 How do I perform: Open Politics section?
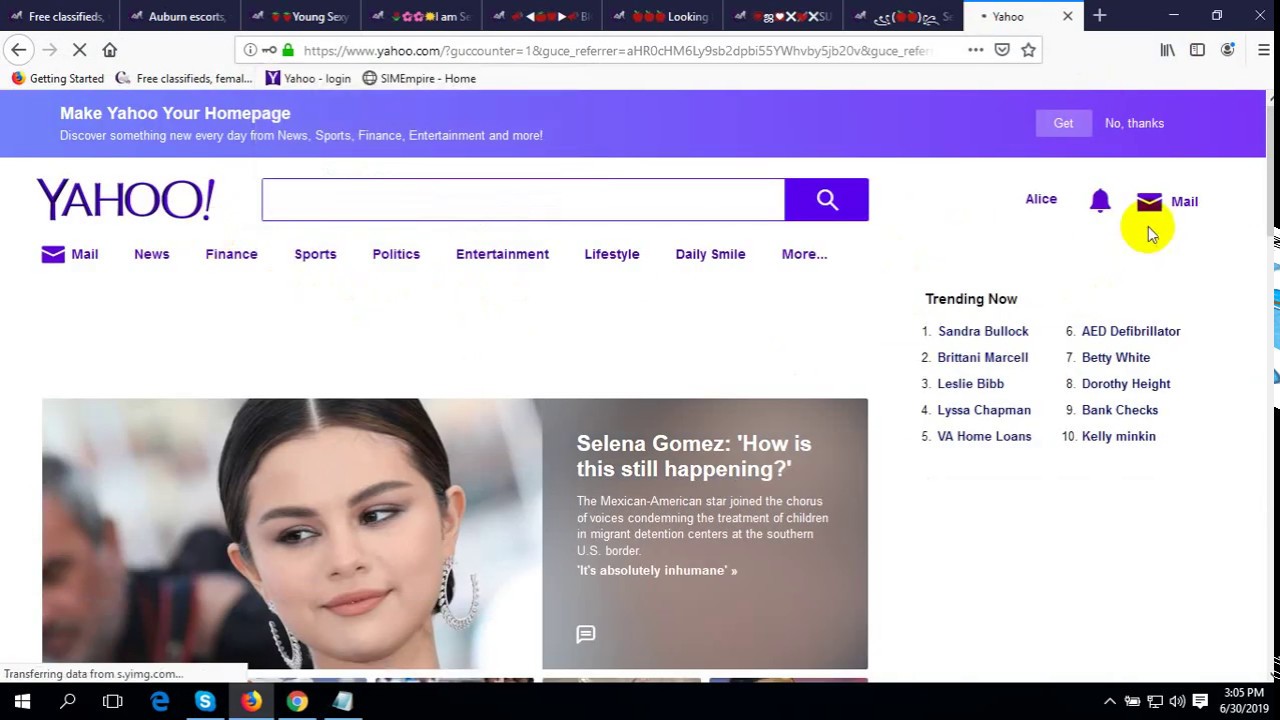pos(396,254)
